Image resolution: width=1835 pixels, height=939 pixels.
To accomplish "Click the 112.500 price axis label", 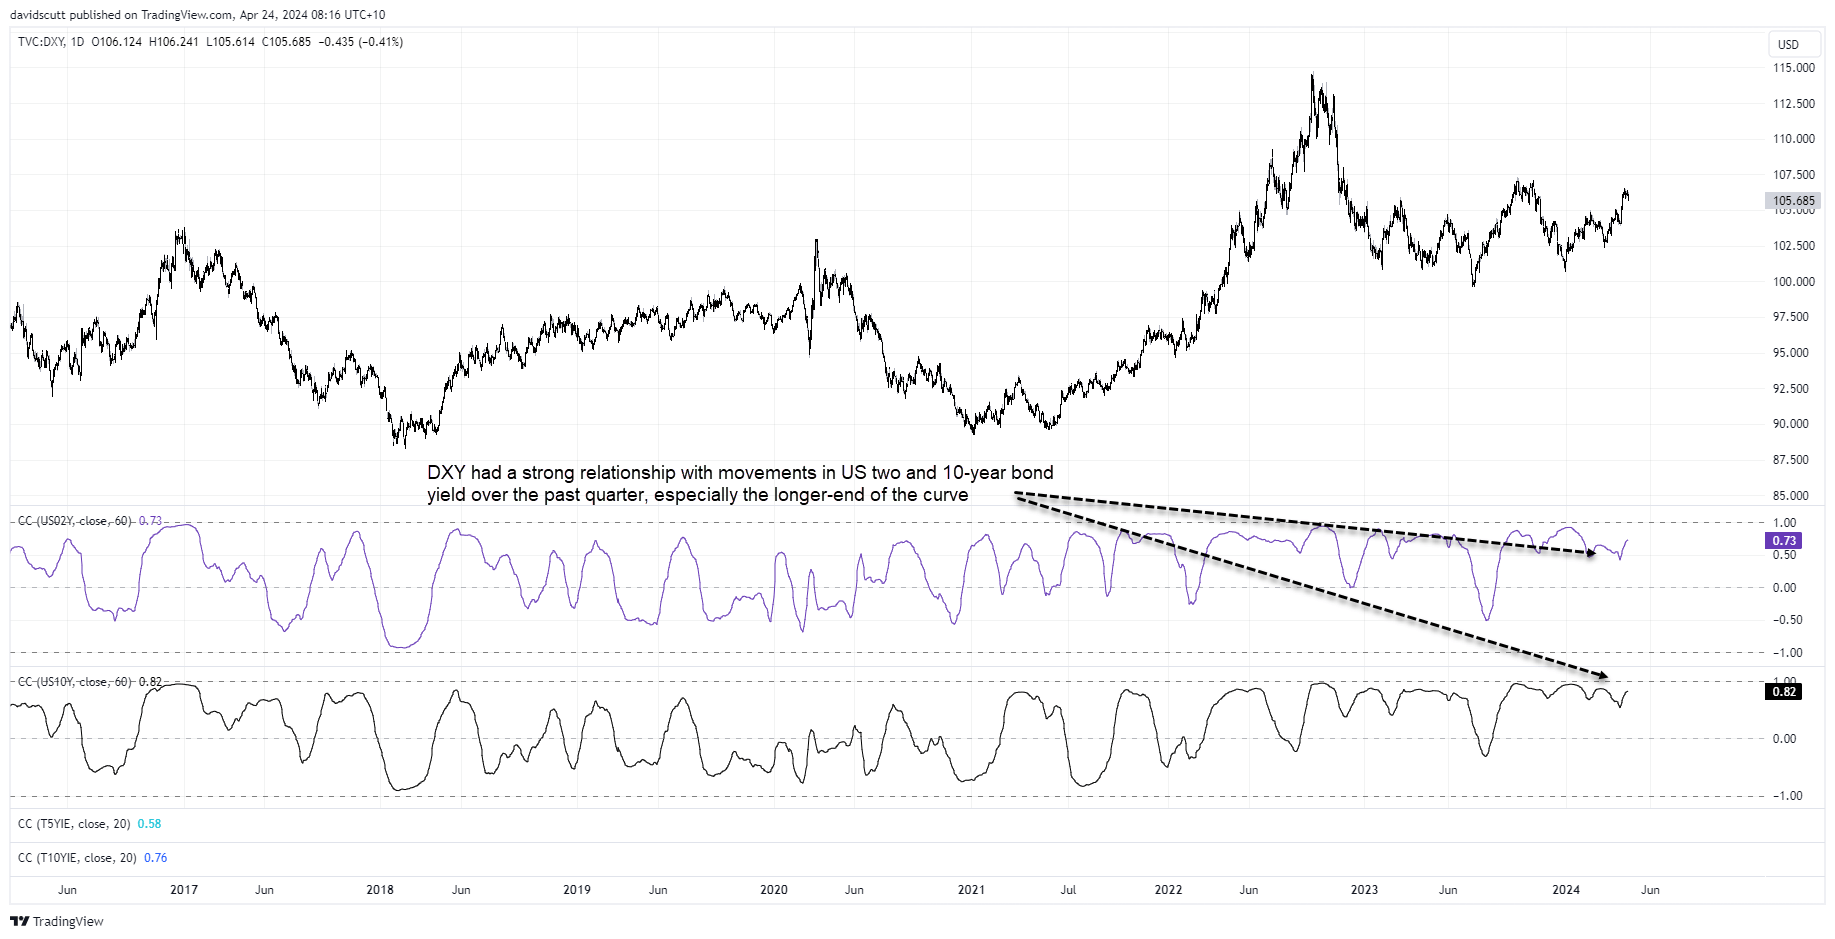I will [1794, 104].
